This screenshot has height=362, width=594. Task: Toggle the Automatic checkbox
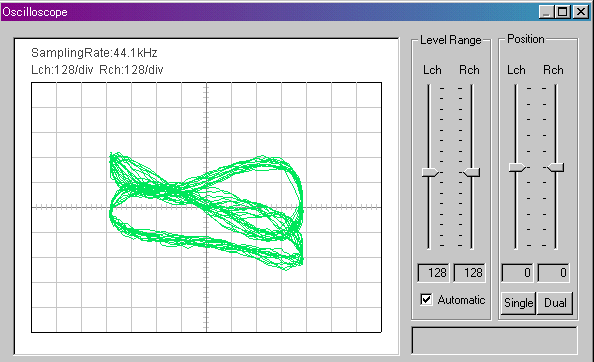[x=426, y=300]
